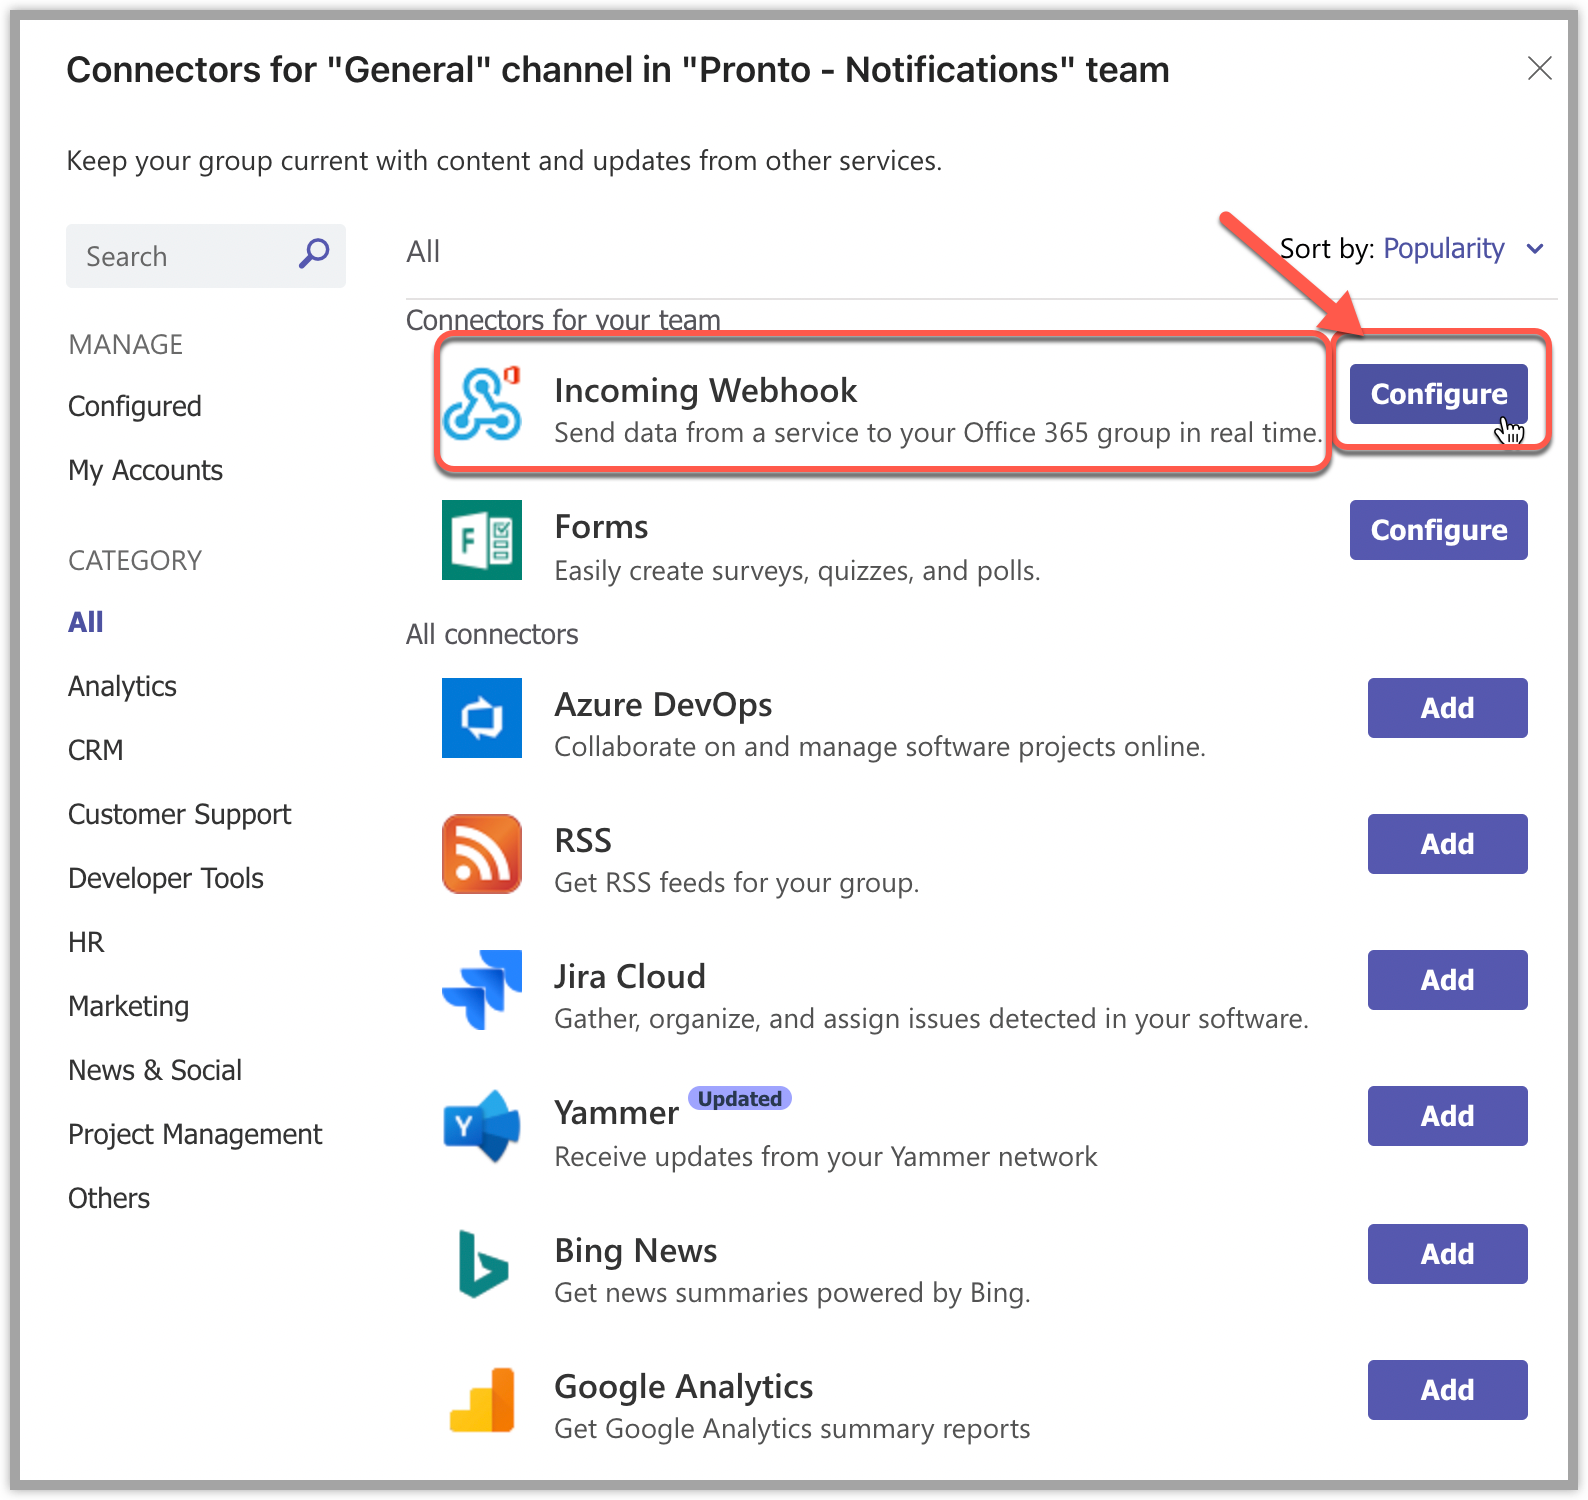Select the All category
1588x1500 pixels.
(86, 622)
